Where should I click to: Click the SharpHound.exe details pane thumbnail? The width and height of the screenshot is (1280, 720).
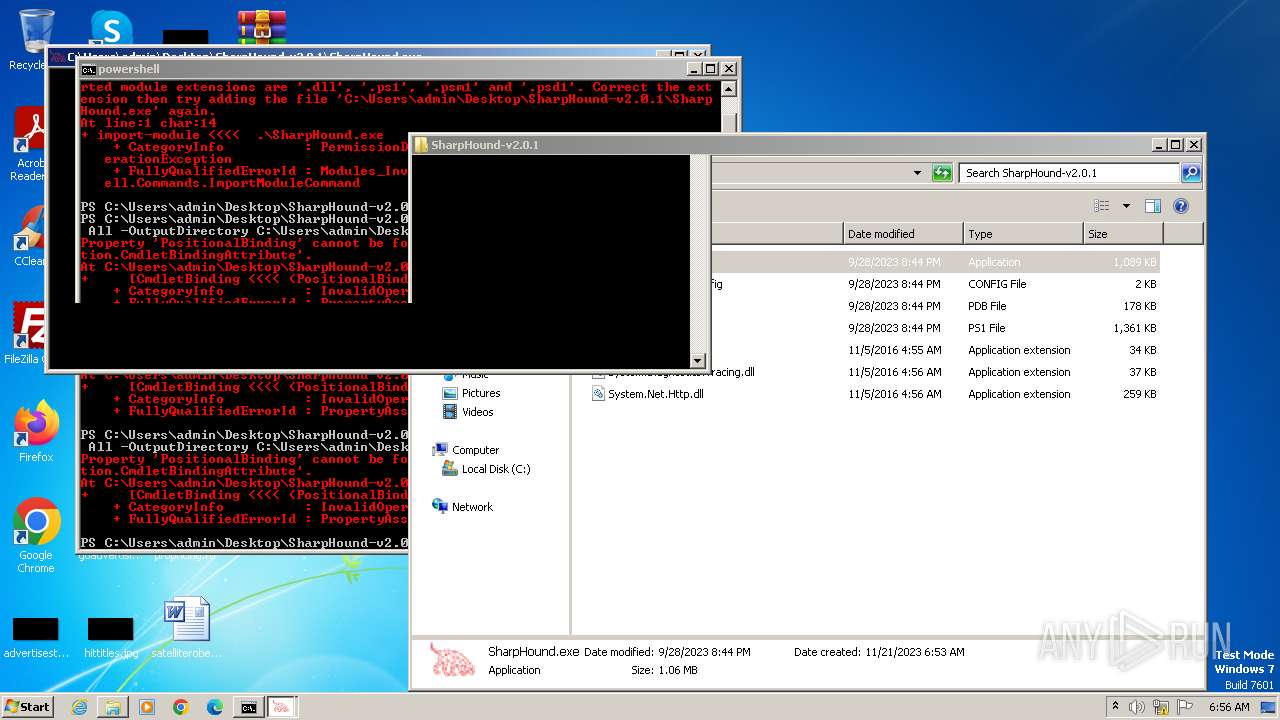point(451,660)
